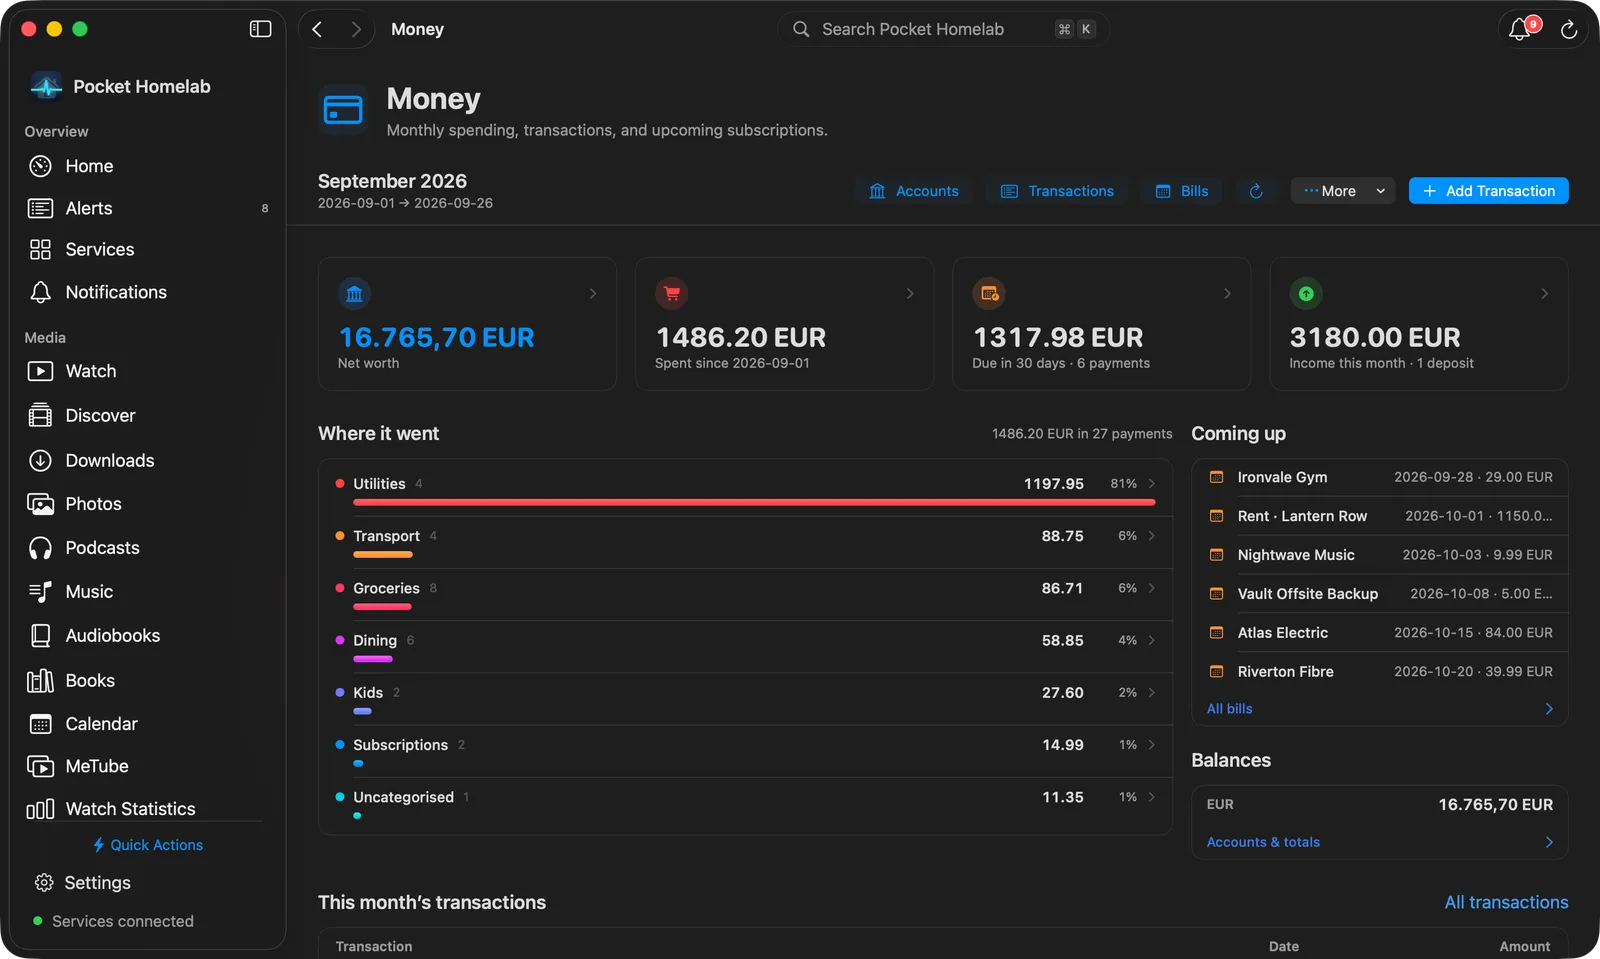This screenshot has height=959, width=1600.
Task: Open the Due in 30 days card
Action: pyautogui.click(x=1101, y=324)
